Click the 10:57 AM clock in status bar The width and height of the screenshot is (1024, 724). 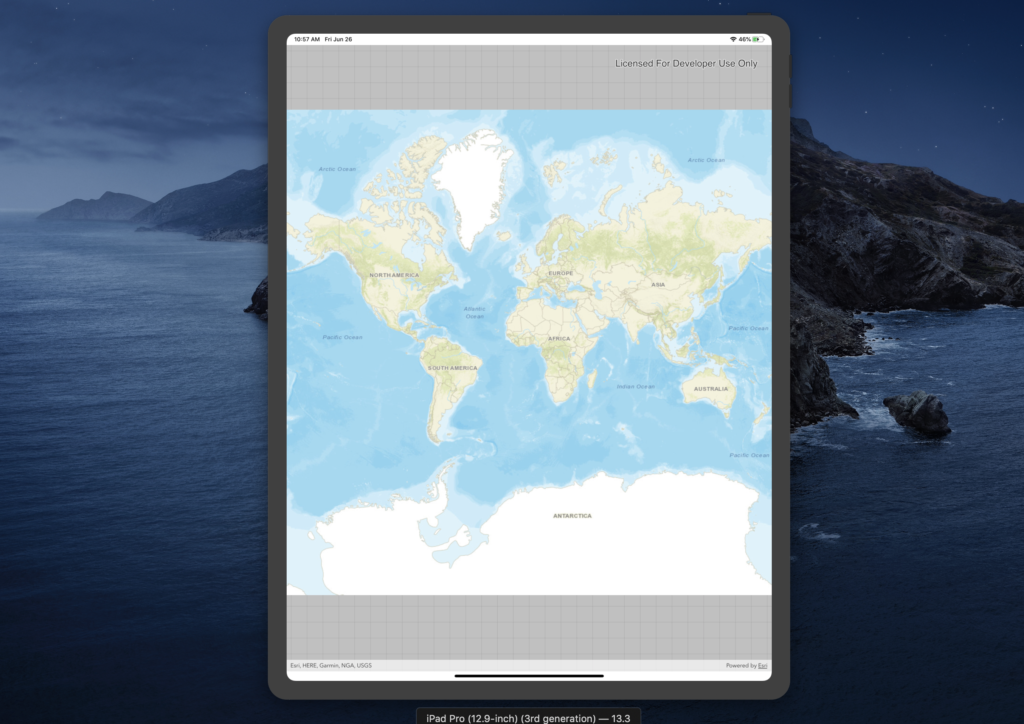click(307, 39)
